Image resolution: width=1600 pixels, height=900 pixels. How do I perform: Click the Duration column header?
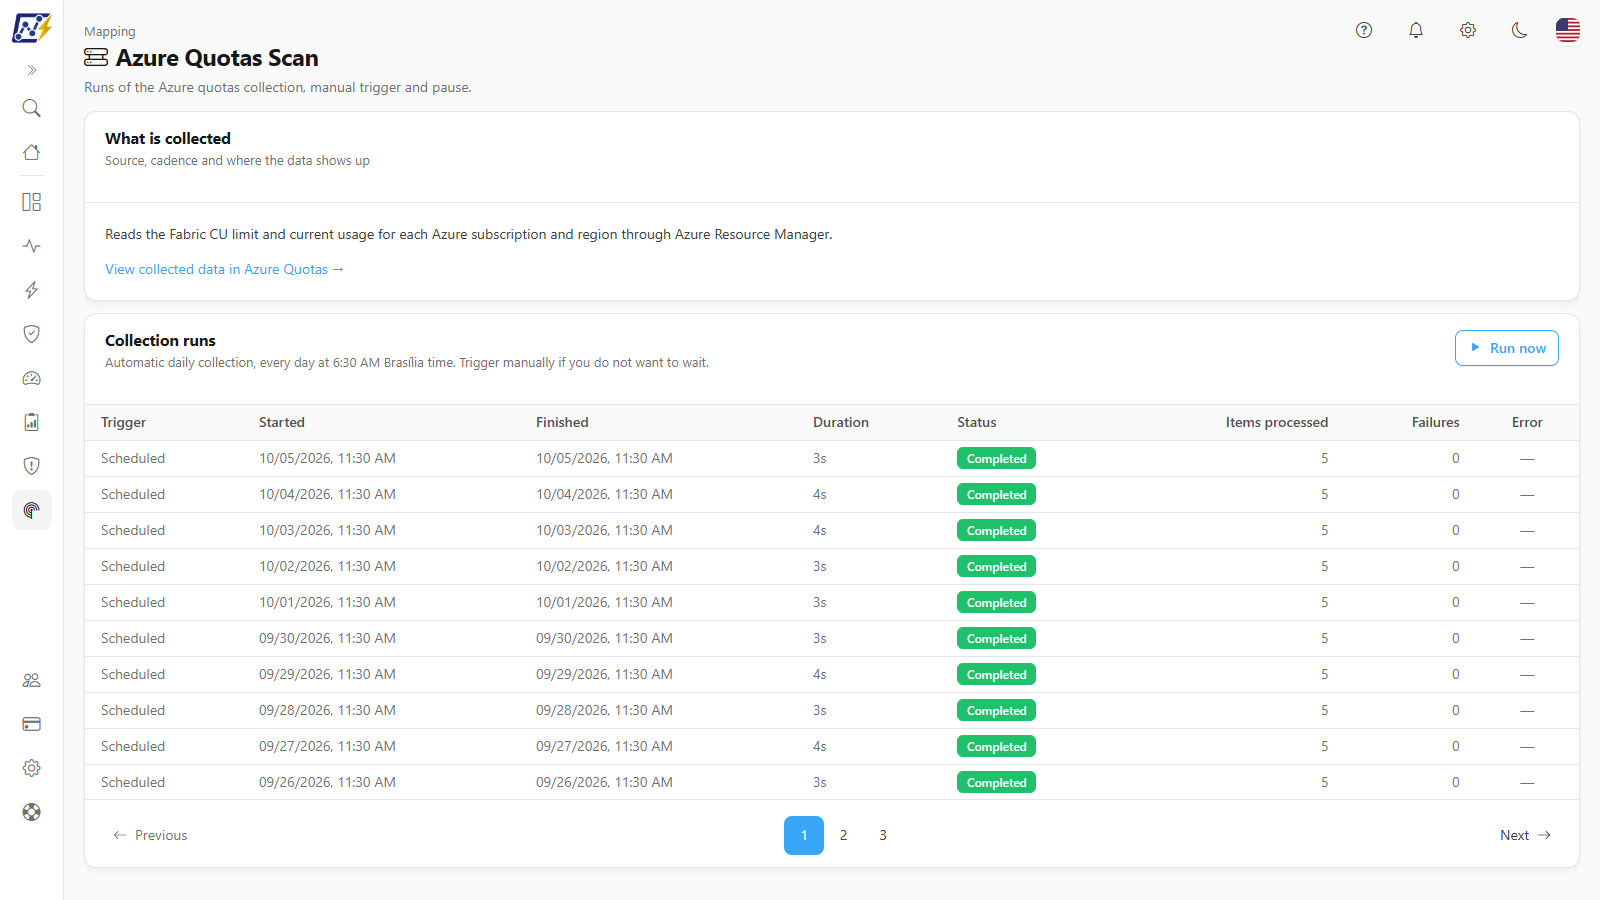coord(841,422)
